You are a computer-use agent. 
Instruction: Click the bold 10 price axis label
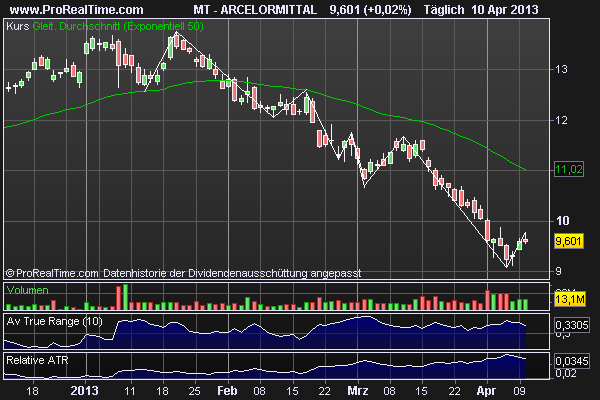point(562,220)
